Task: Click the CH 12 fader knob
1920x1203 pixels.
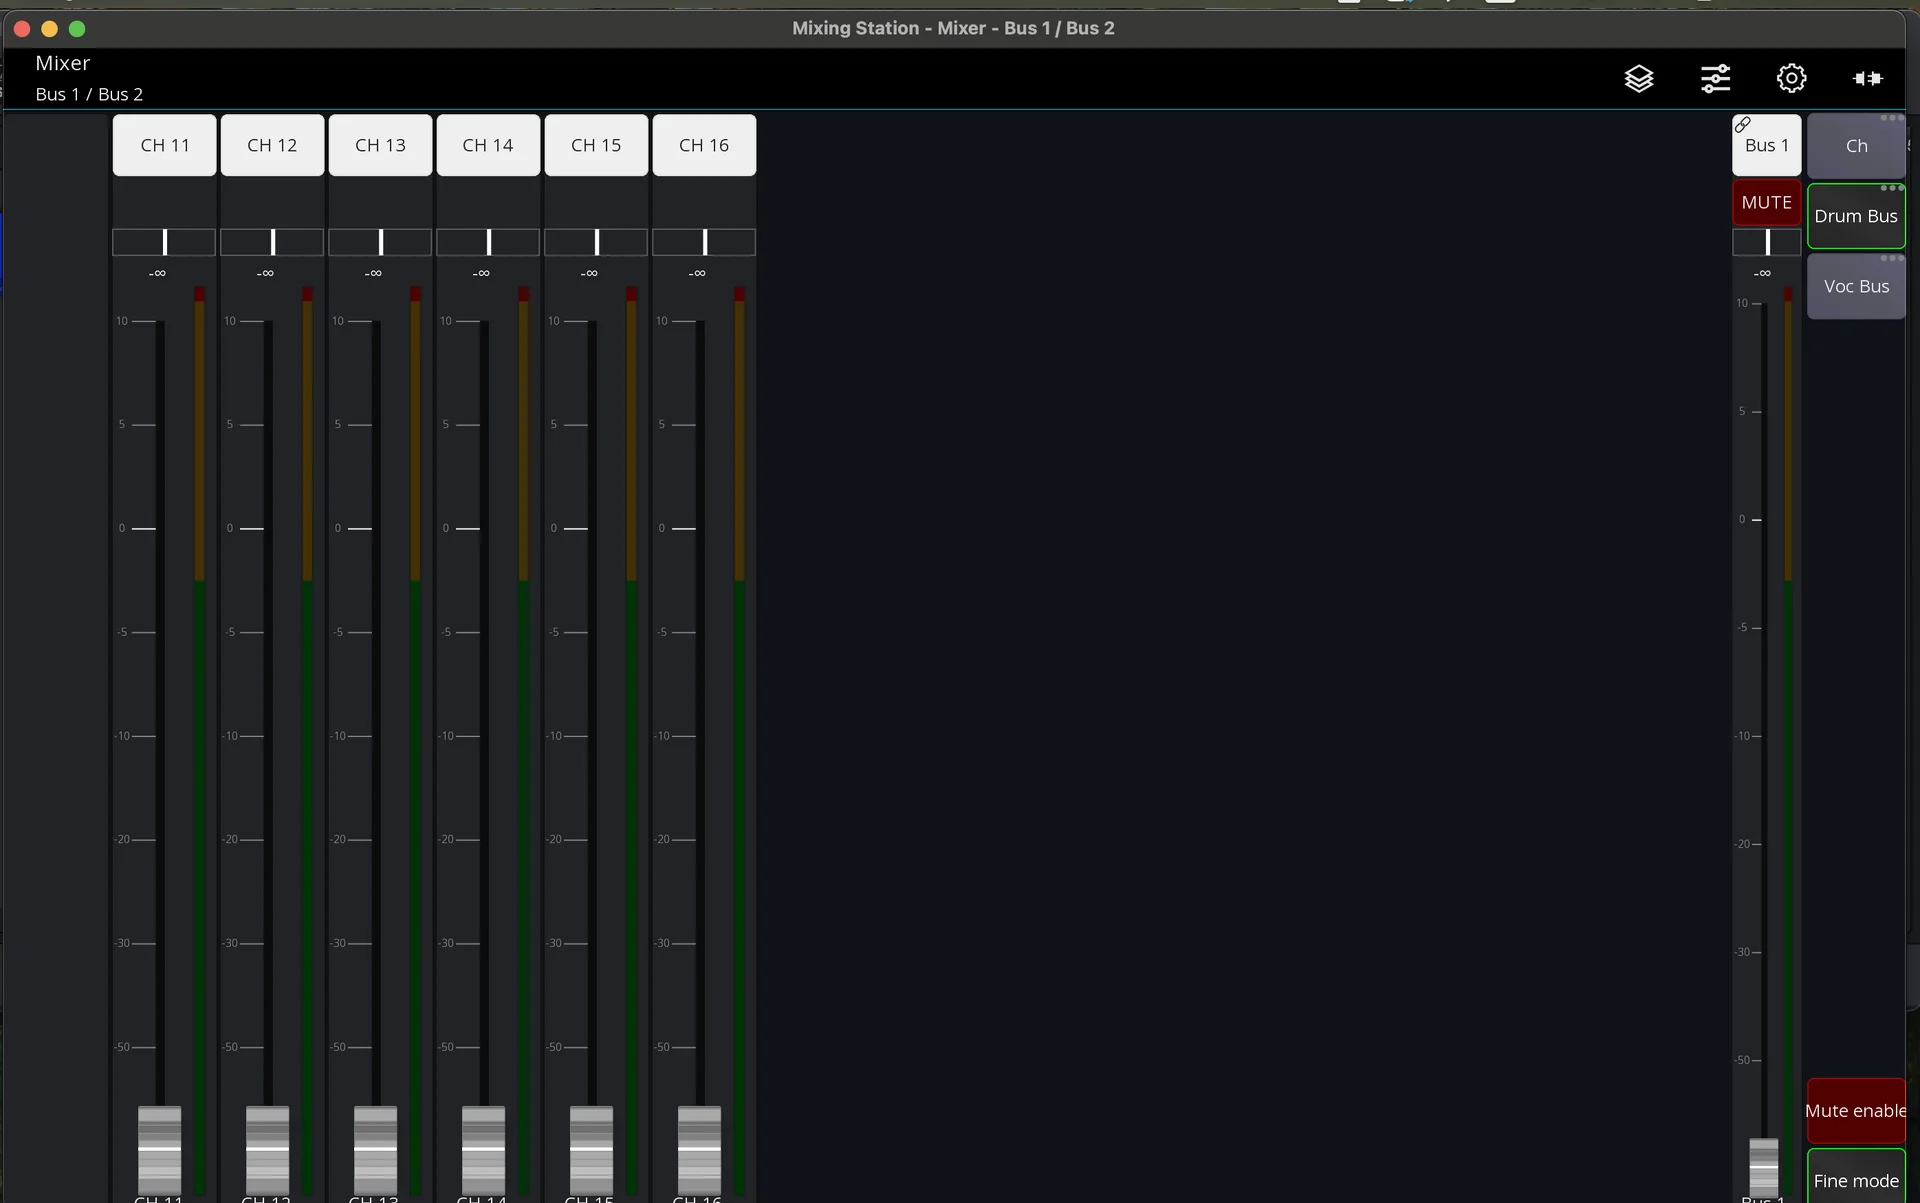Action: (267, 1148)
